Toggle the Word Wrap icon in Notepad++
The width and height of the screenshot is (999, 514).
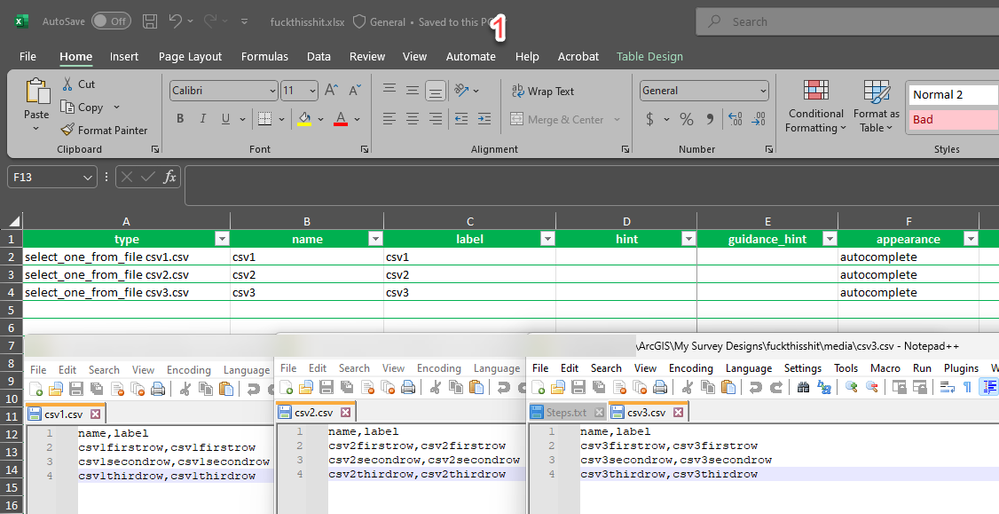pos(947,387)
